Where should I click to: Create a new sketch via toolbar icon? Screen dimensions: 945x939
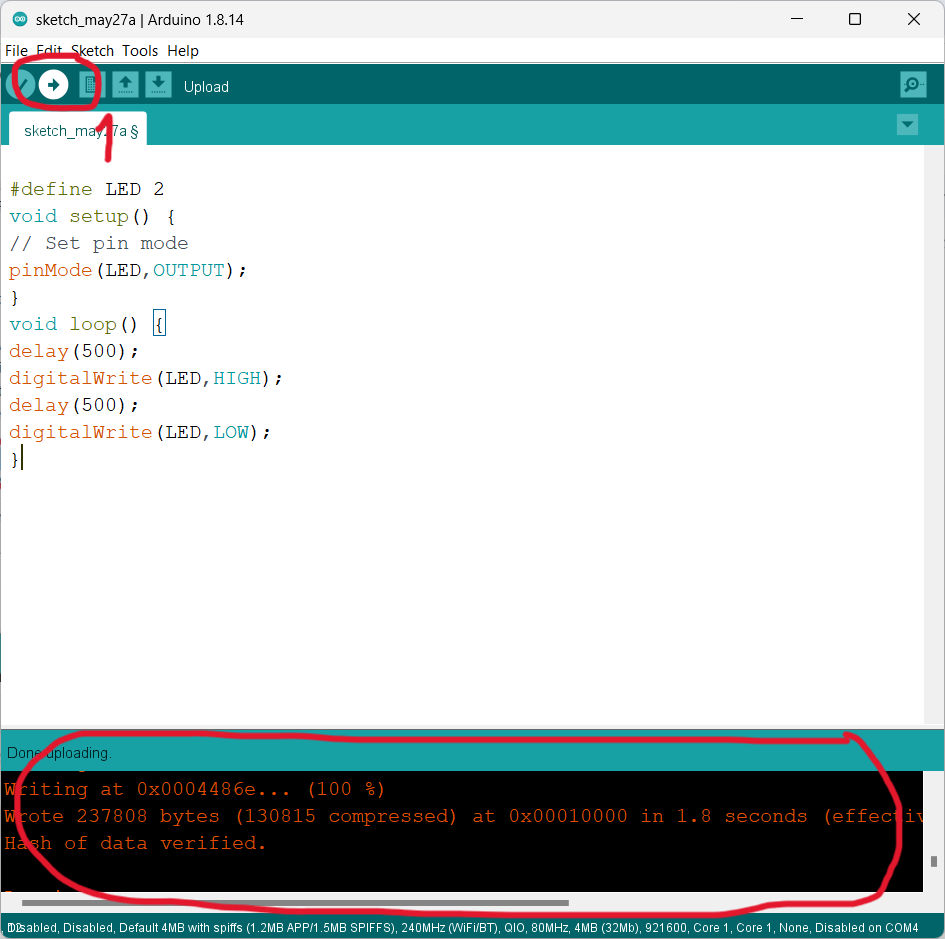pyautogui.click(x=92, y=85)
